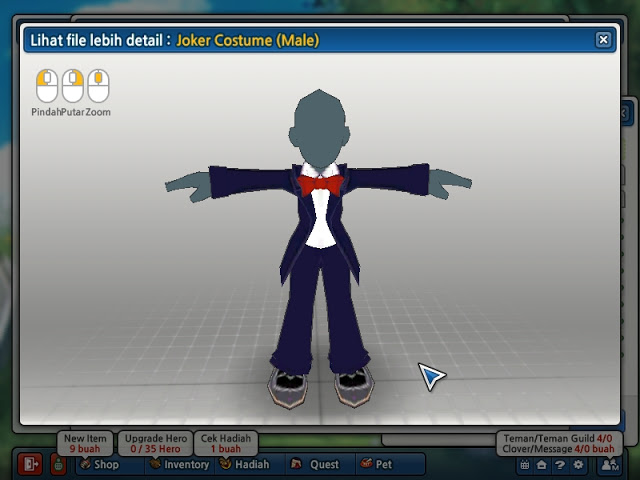Click the red exit door icon

tap(30, 464)
